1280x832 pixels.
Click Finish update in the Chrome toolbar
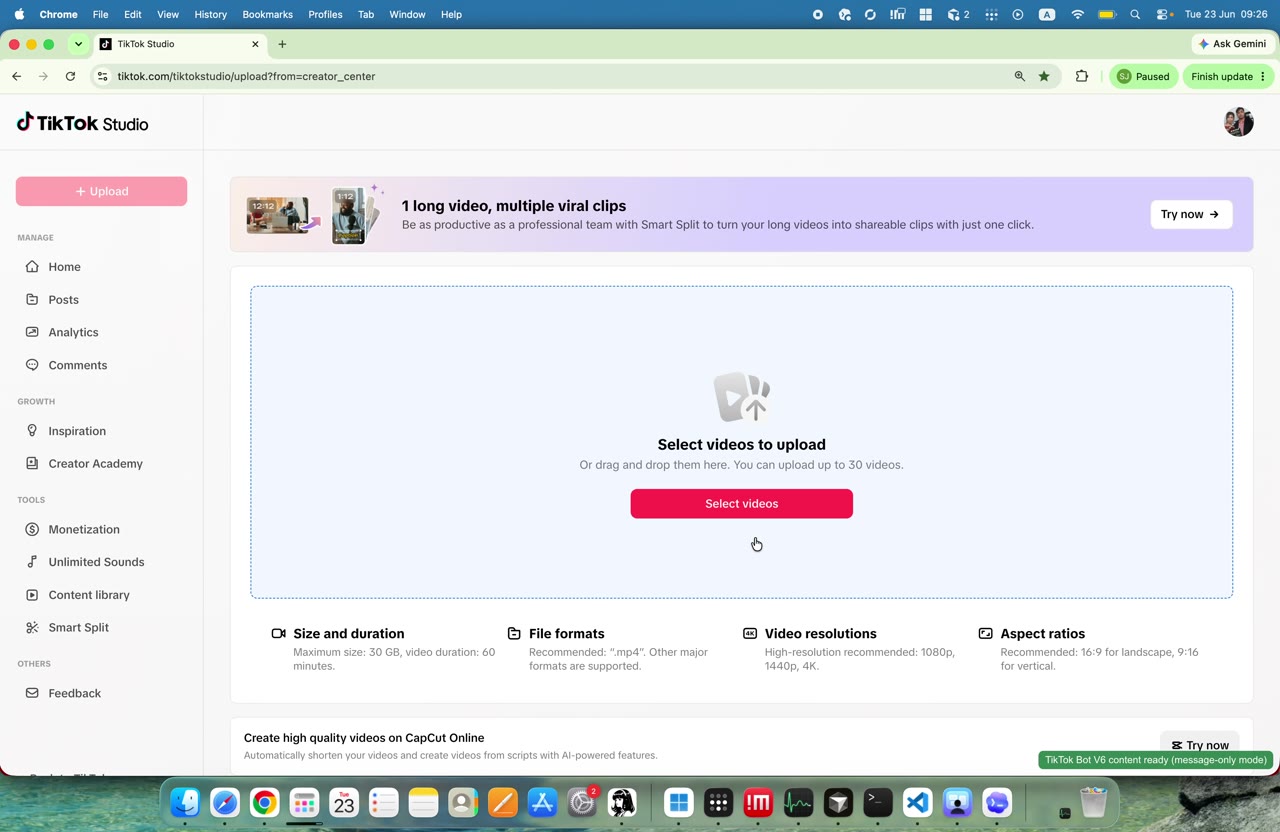(1229, 76)
